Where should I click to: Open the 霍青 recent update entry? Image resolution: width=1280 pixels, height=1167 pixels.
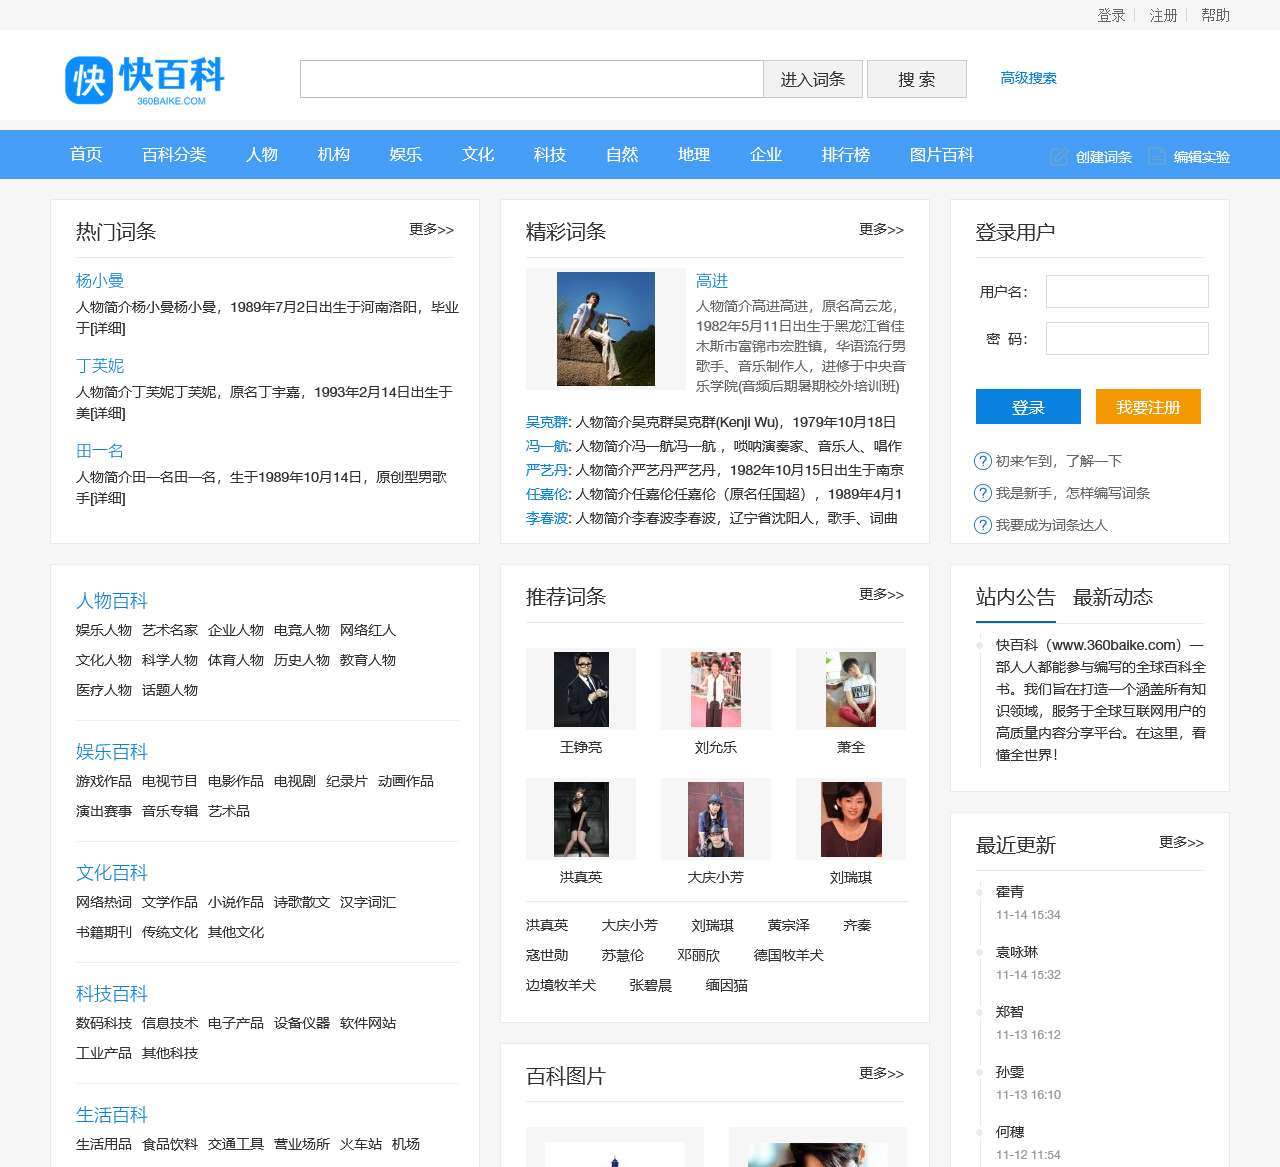(1010, 892)
